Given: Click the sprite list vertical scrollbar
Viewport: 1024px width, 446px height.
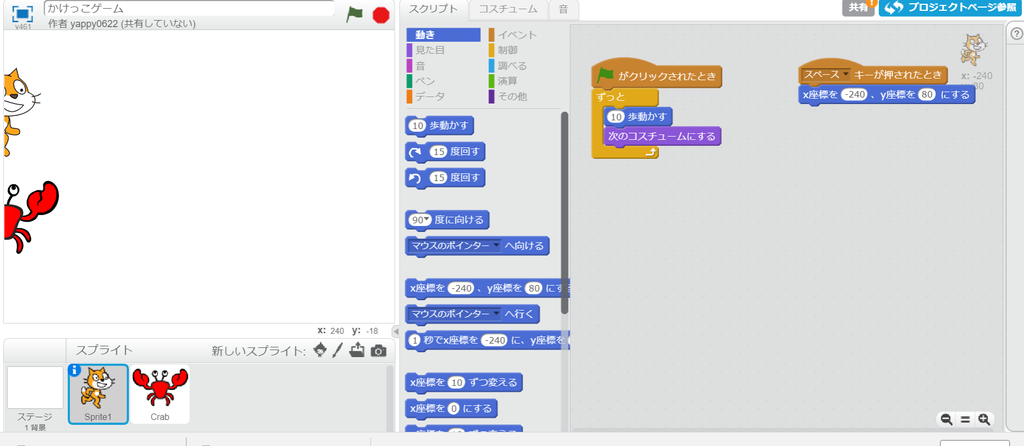Looking at the screenshot, I should 390,398.
